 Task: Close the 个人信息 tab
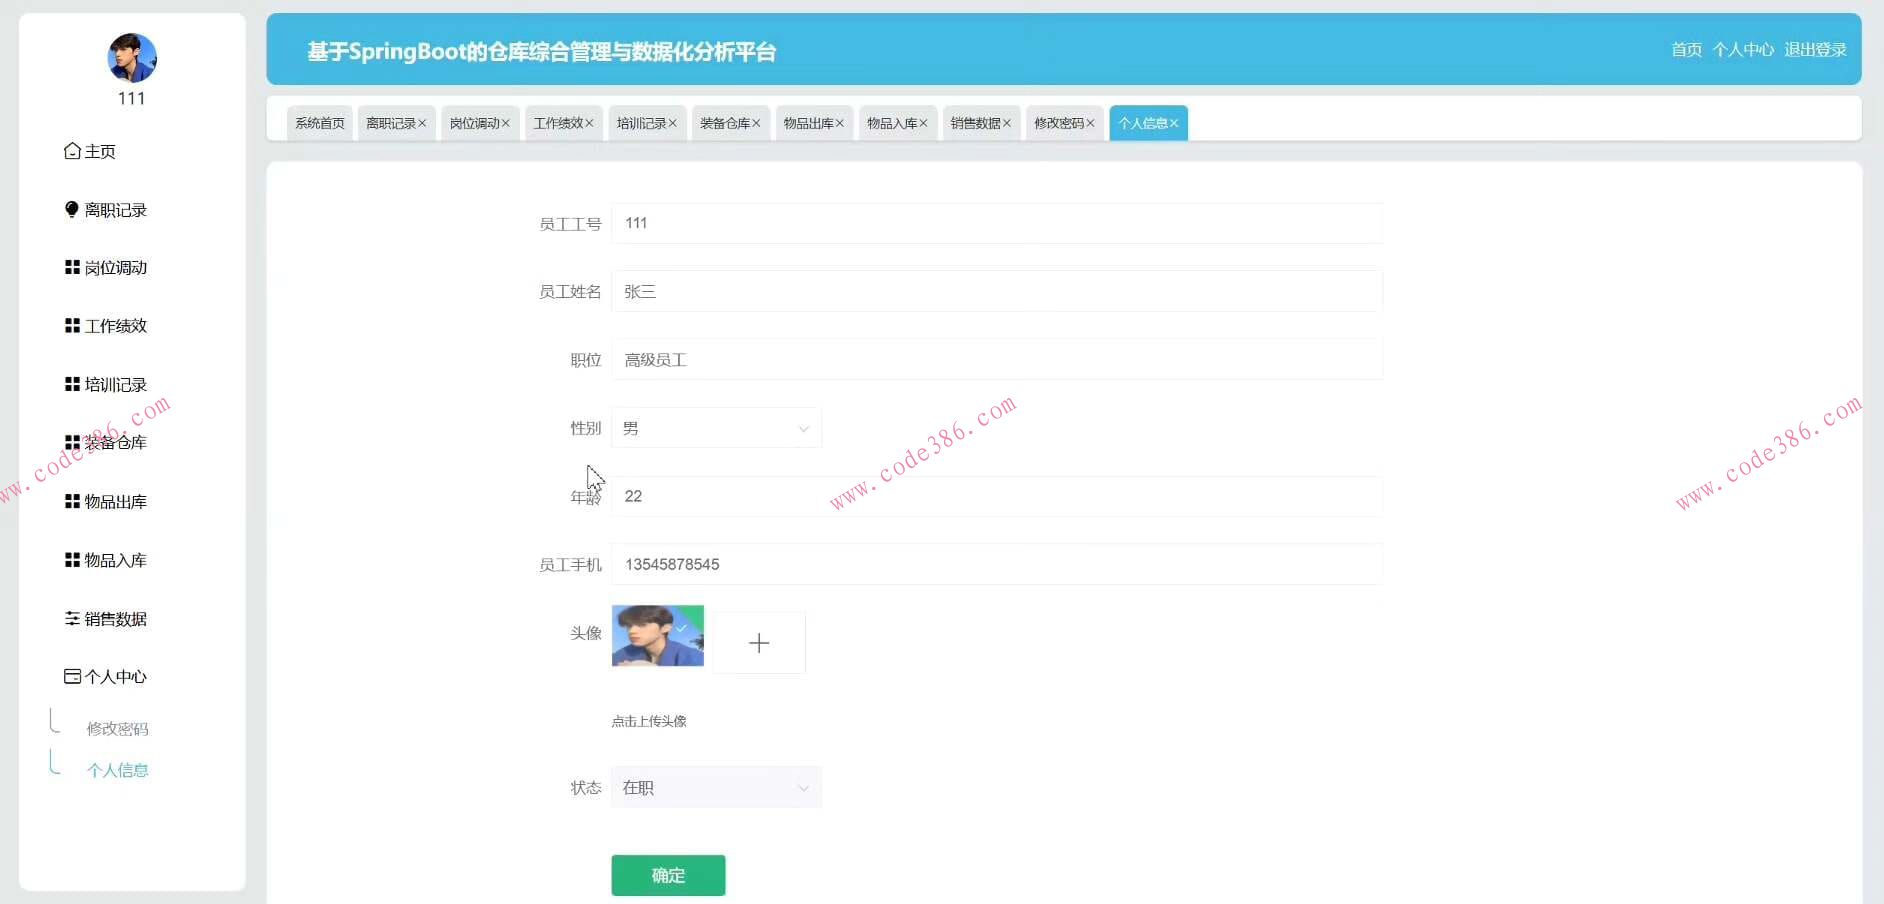1176,123
